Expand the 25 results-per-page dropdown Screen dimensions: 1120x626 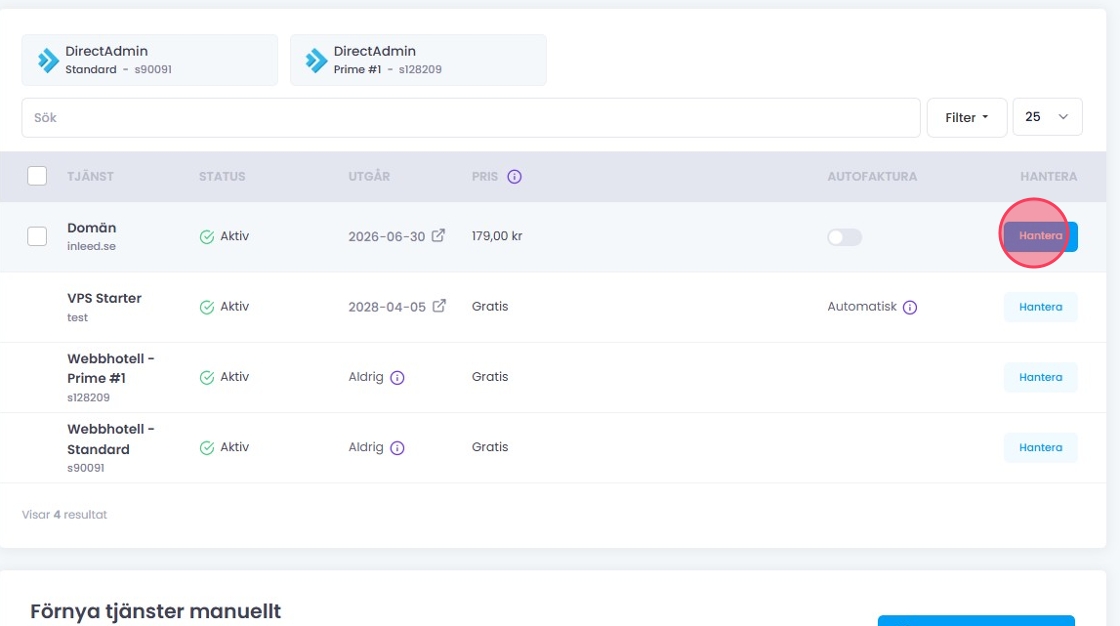1047,117
